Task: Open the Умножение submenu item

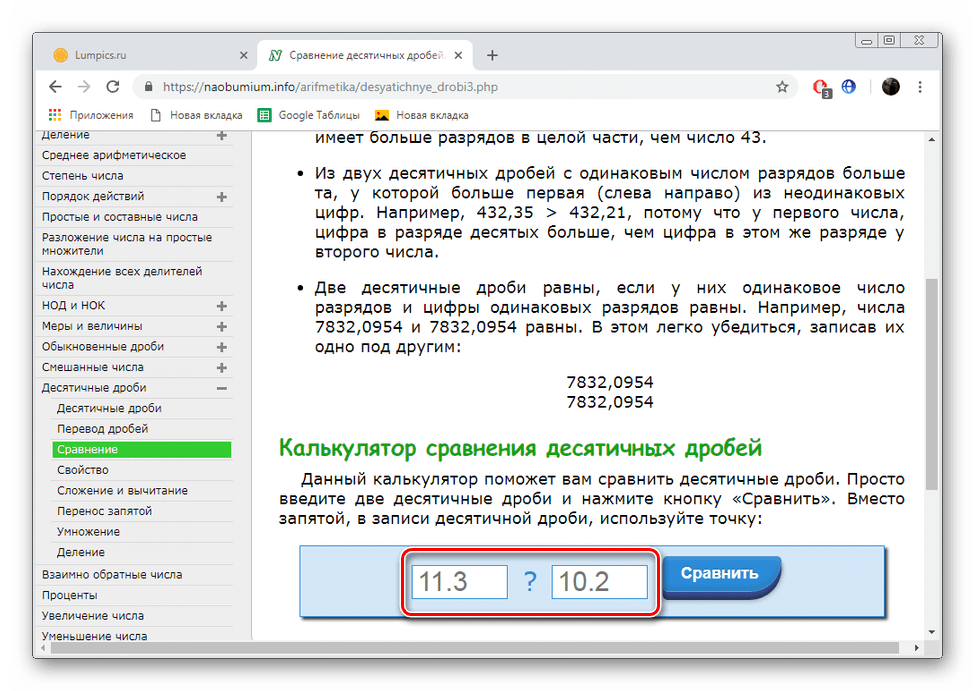Action: click(x=88, y=531)
